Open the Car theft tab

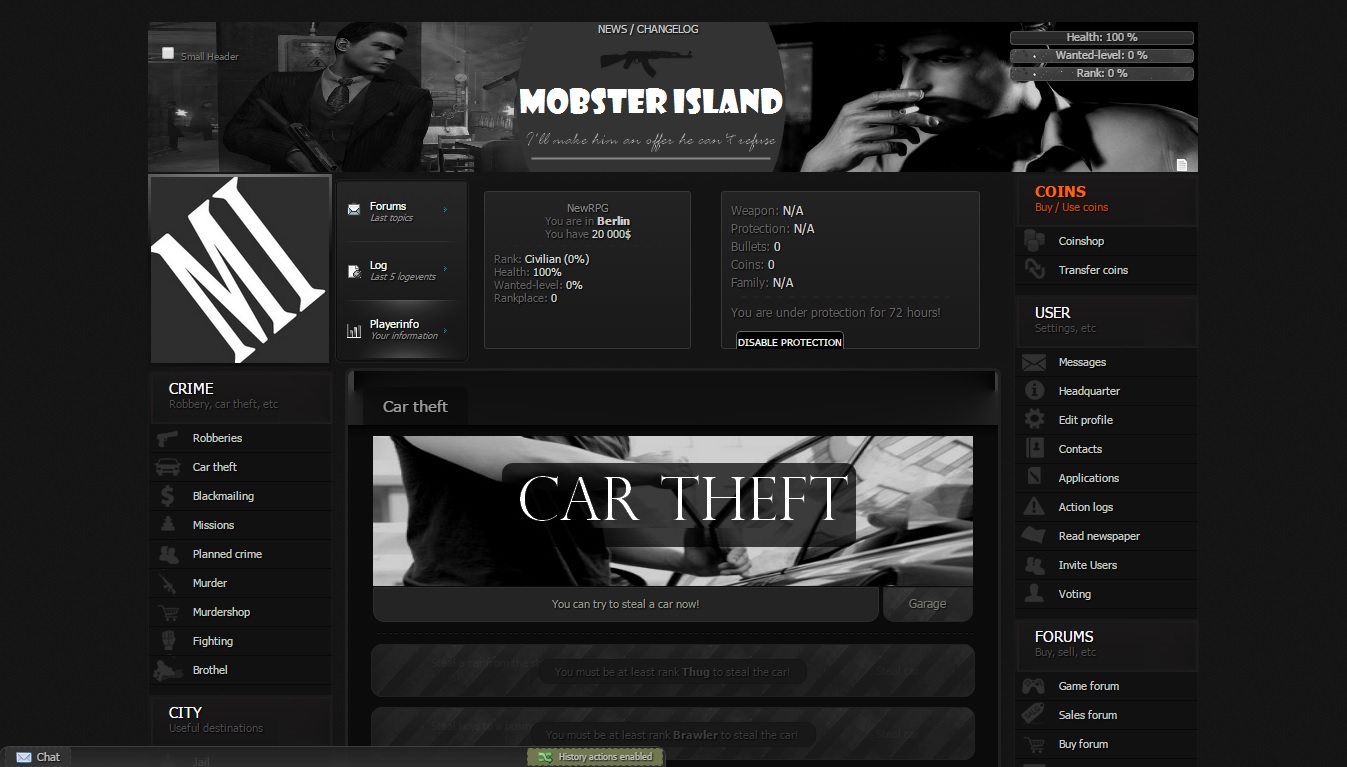(x=415, y=406)
